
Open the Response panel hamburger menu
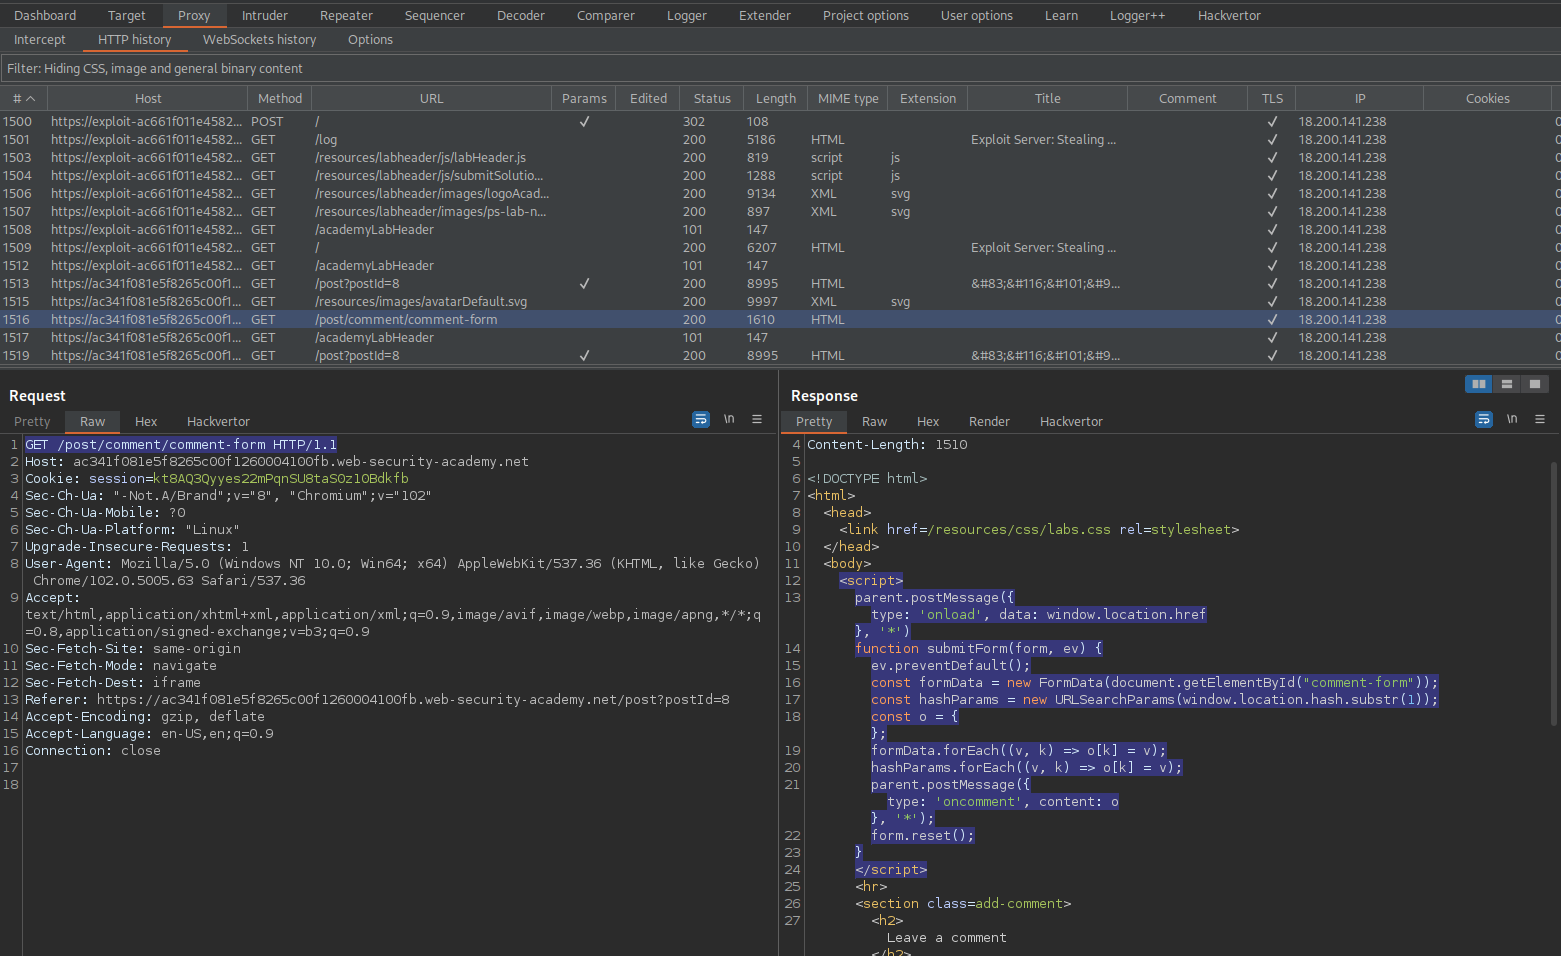coord(1540,420)
